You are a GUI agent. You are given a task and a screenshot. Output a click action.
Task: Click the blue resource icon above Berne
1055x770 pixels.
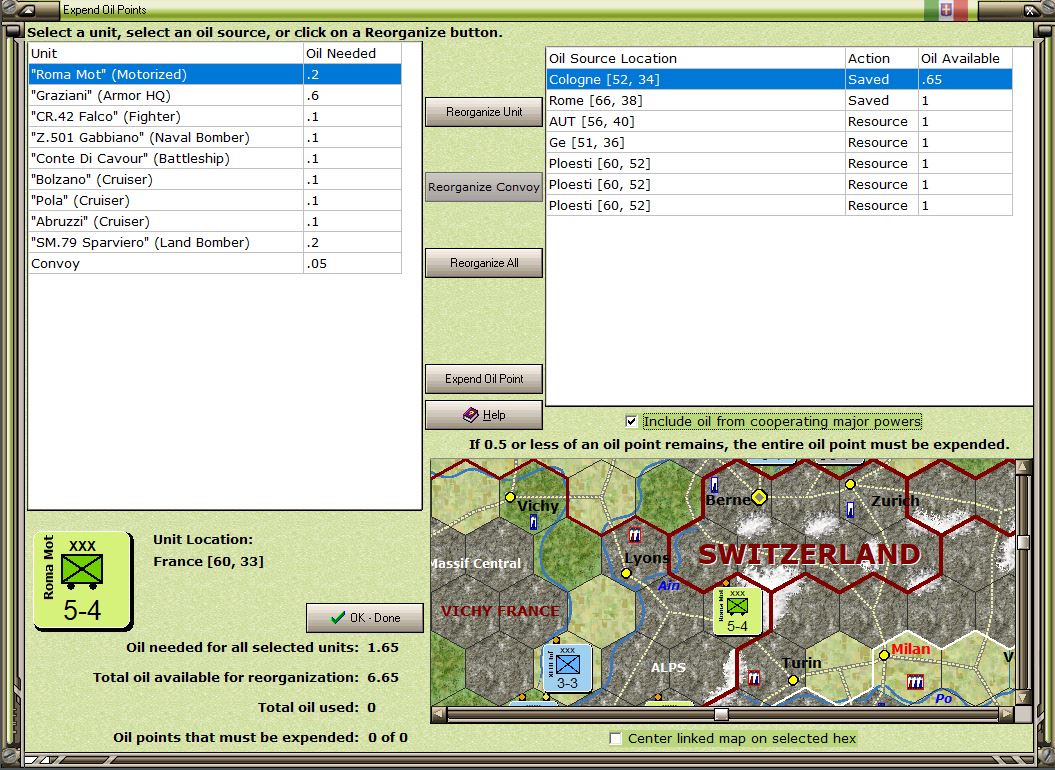pos(714,484)
